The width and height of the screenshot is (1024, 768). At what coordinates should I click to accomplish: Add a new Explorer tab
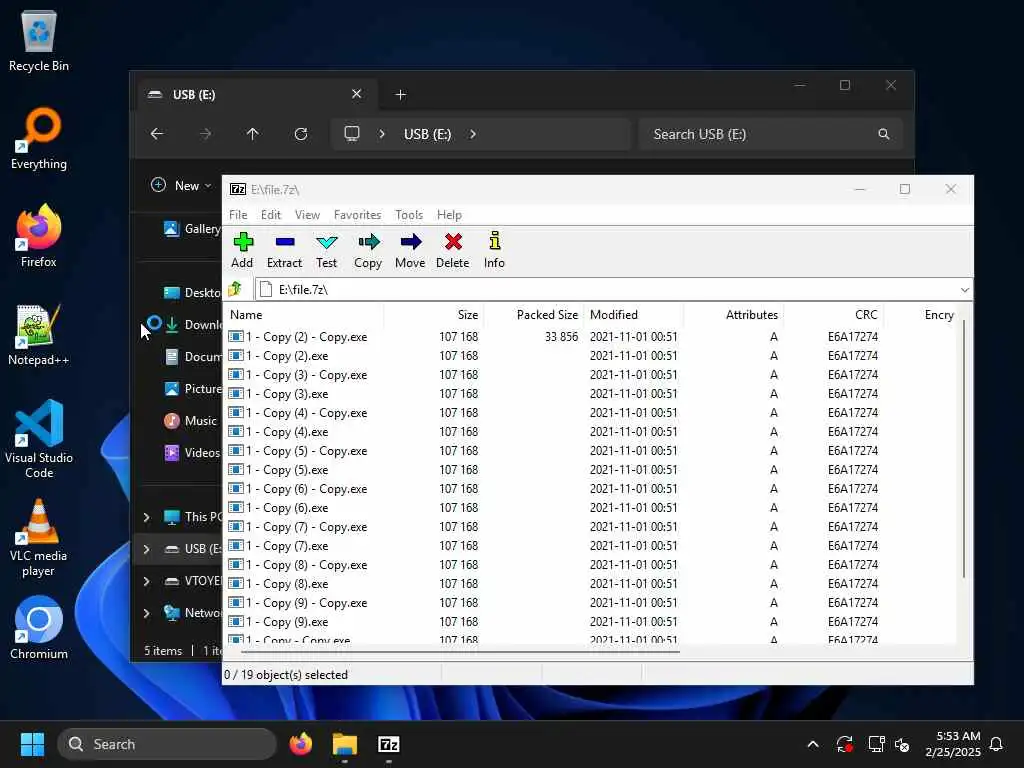tap(401, 95)
